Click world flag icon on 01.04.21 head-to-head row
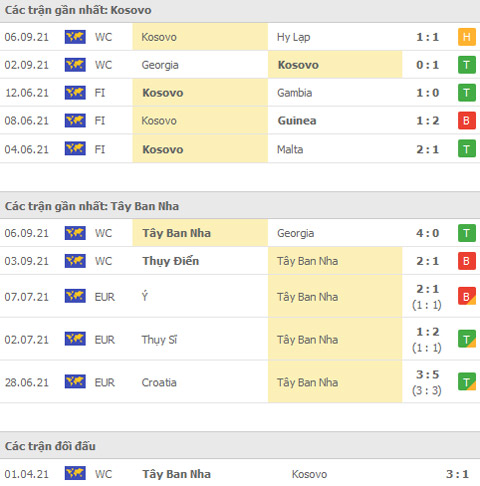480x486 pixels. point(75,473)
